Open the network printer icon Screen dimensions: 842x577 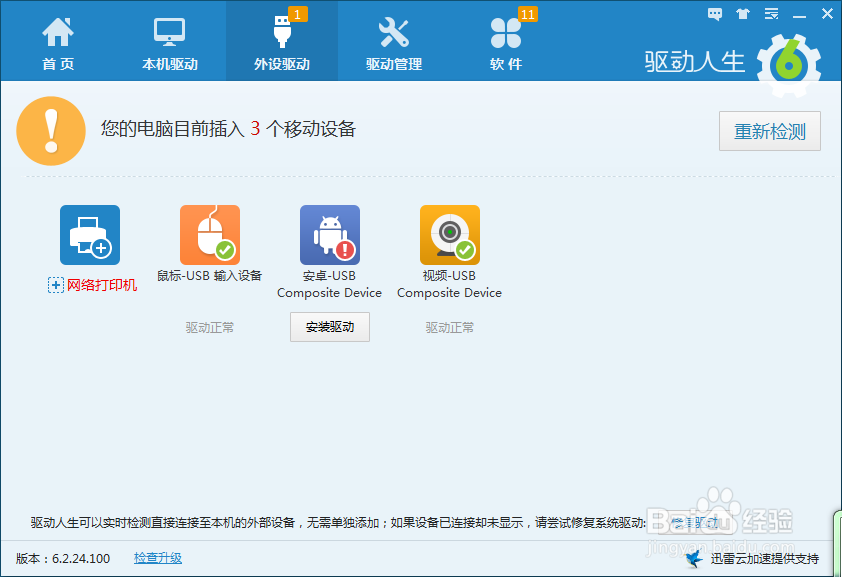[x=90, y=235]
